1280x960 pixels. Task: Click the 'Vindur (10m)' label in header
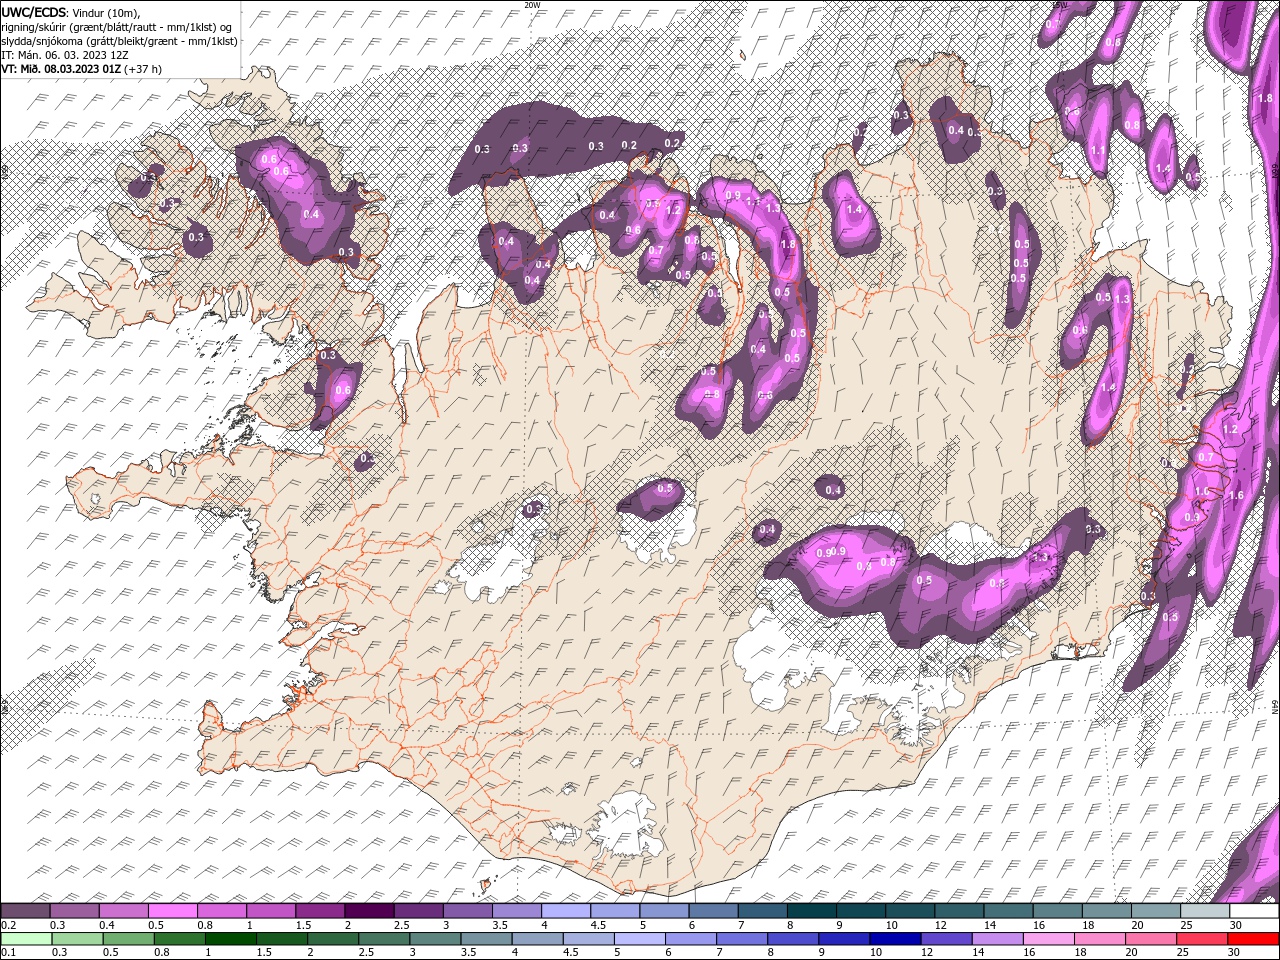click(x=106, y=12)
